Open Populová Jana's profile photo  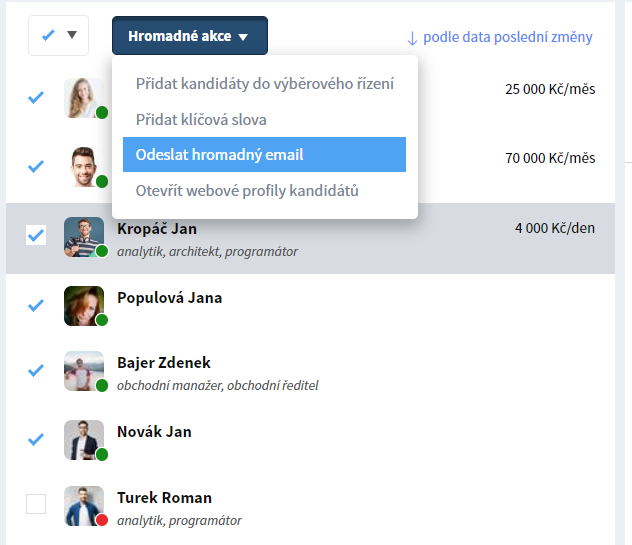[x=84, y=306]
